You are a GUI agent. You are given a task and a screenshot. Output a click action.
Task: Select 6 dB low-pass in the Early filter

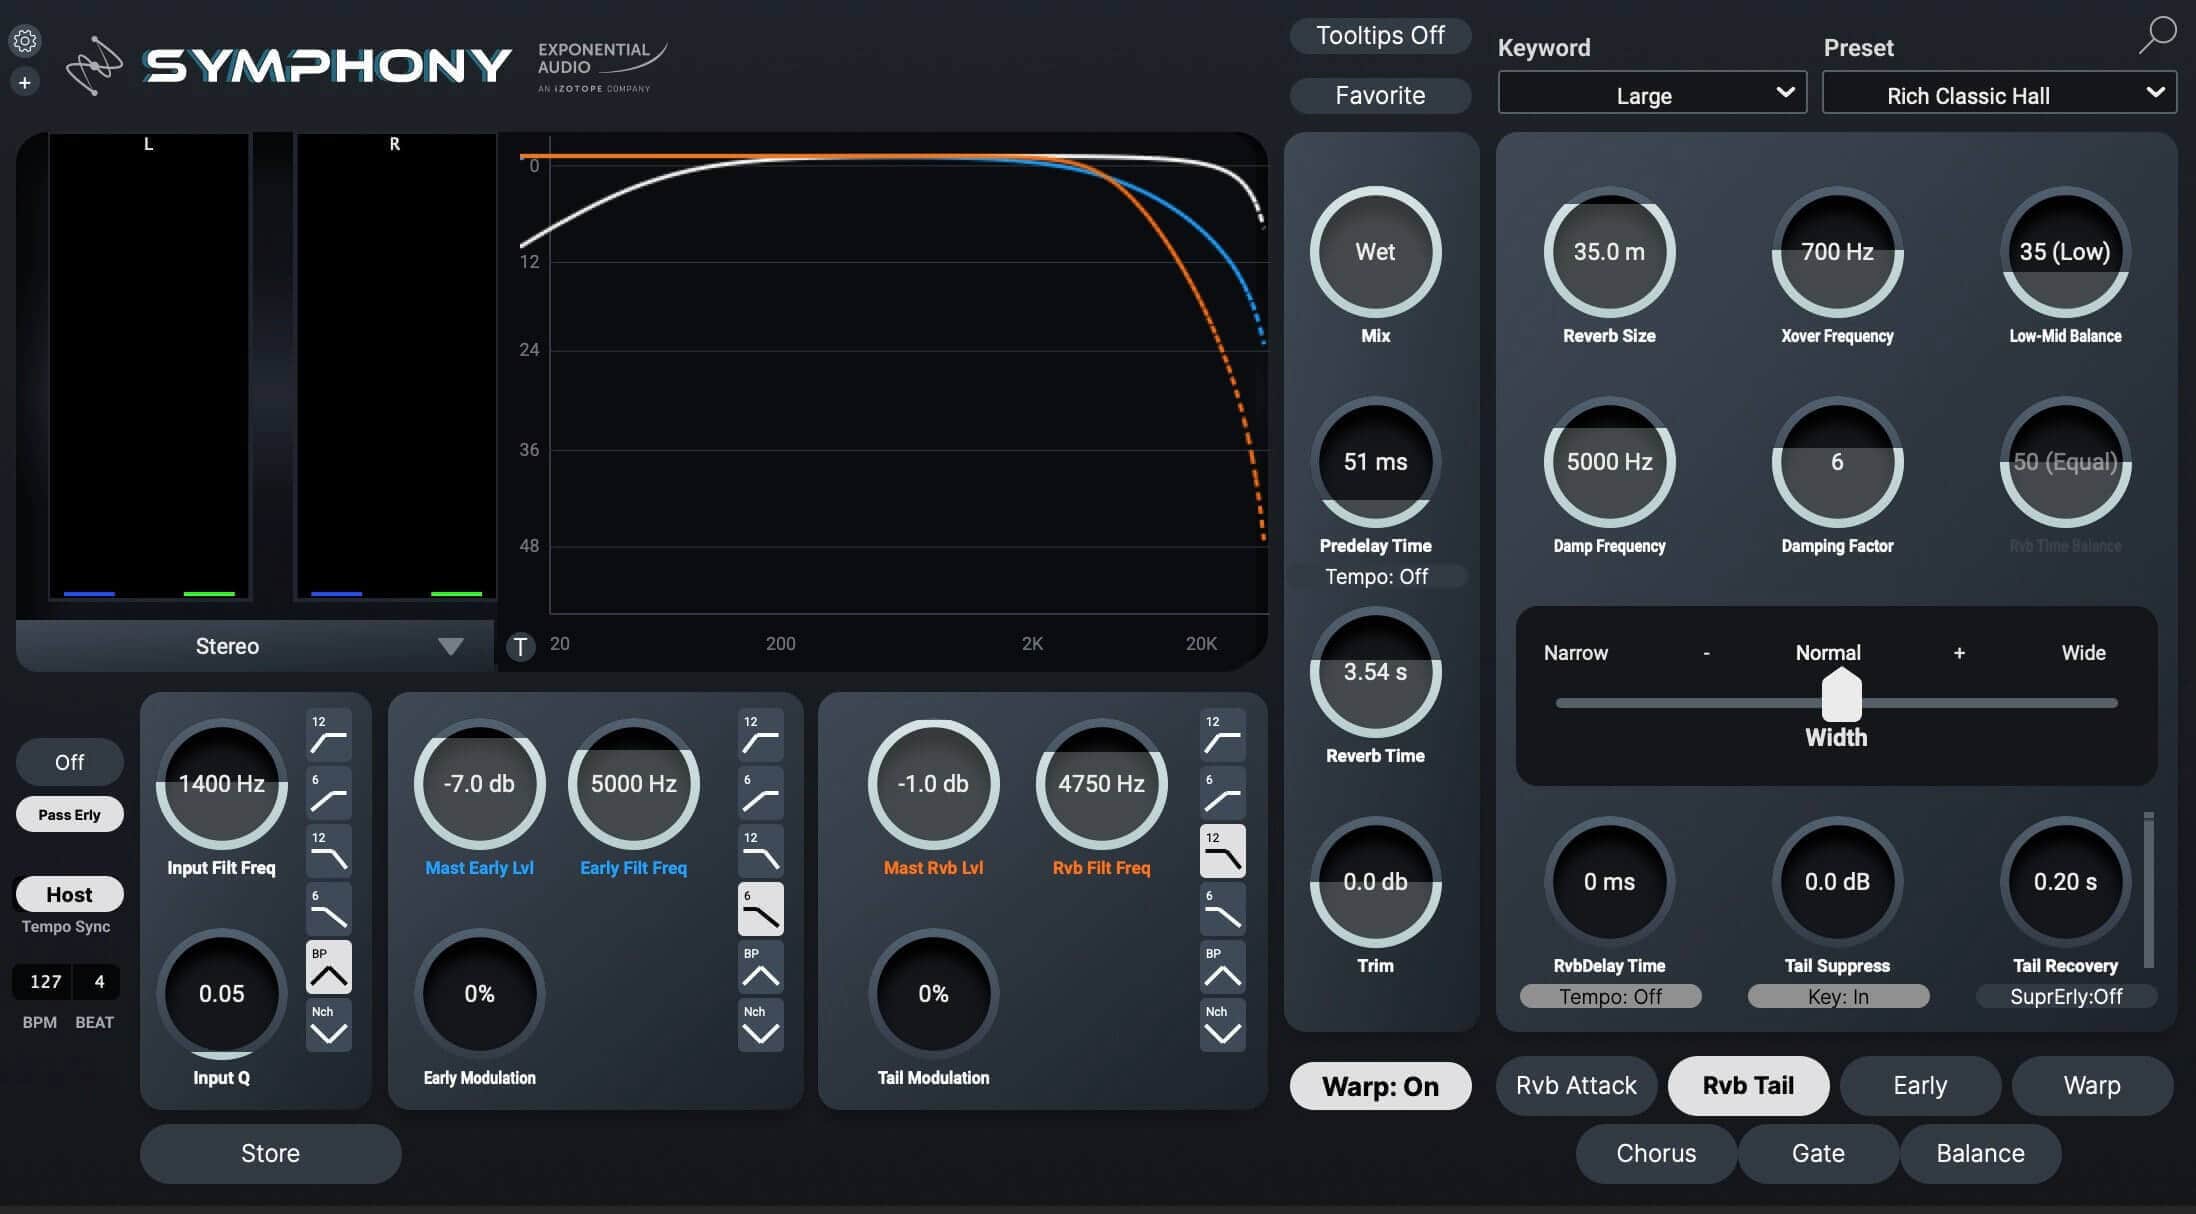coord(760,909)
